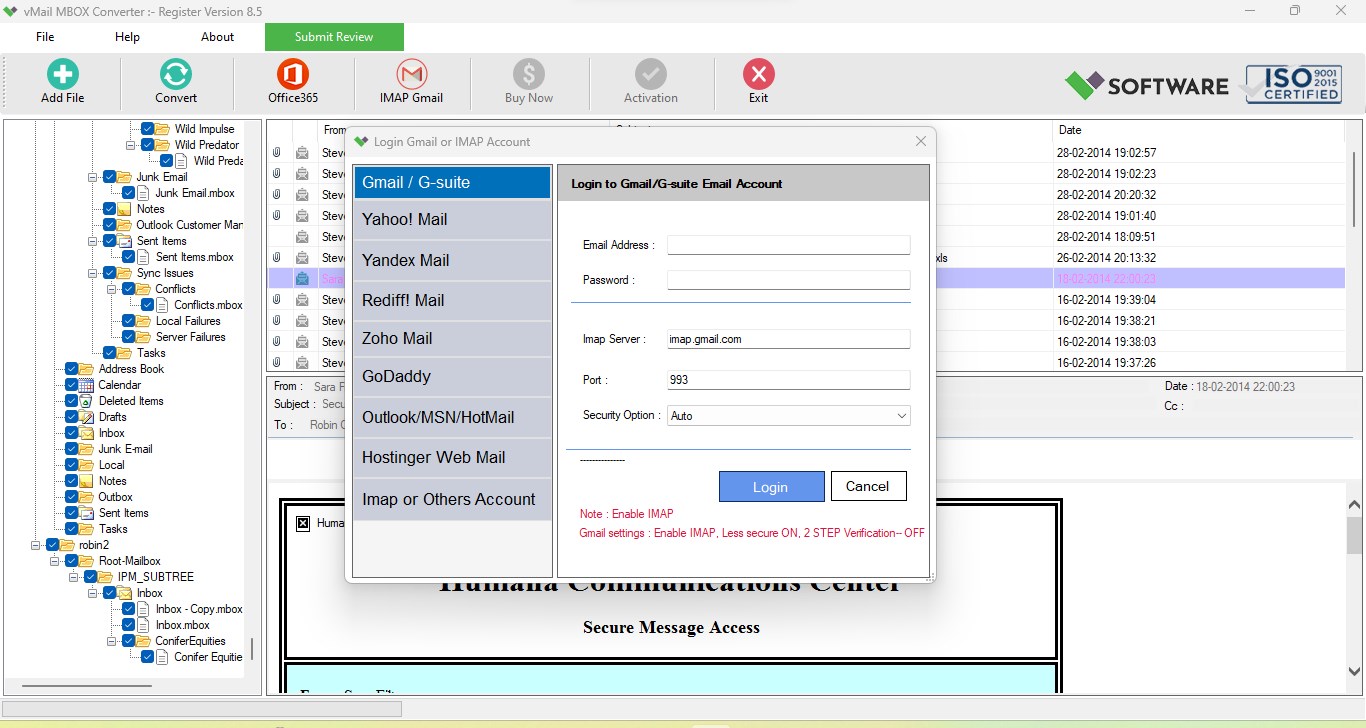The width and height of the screenshot is (1366, 728).
Task: Uncheck the Outlook Customer Manager checkbox
Action: pyautogui.click(x=109, y=225)
